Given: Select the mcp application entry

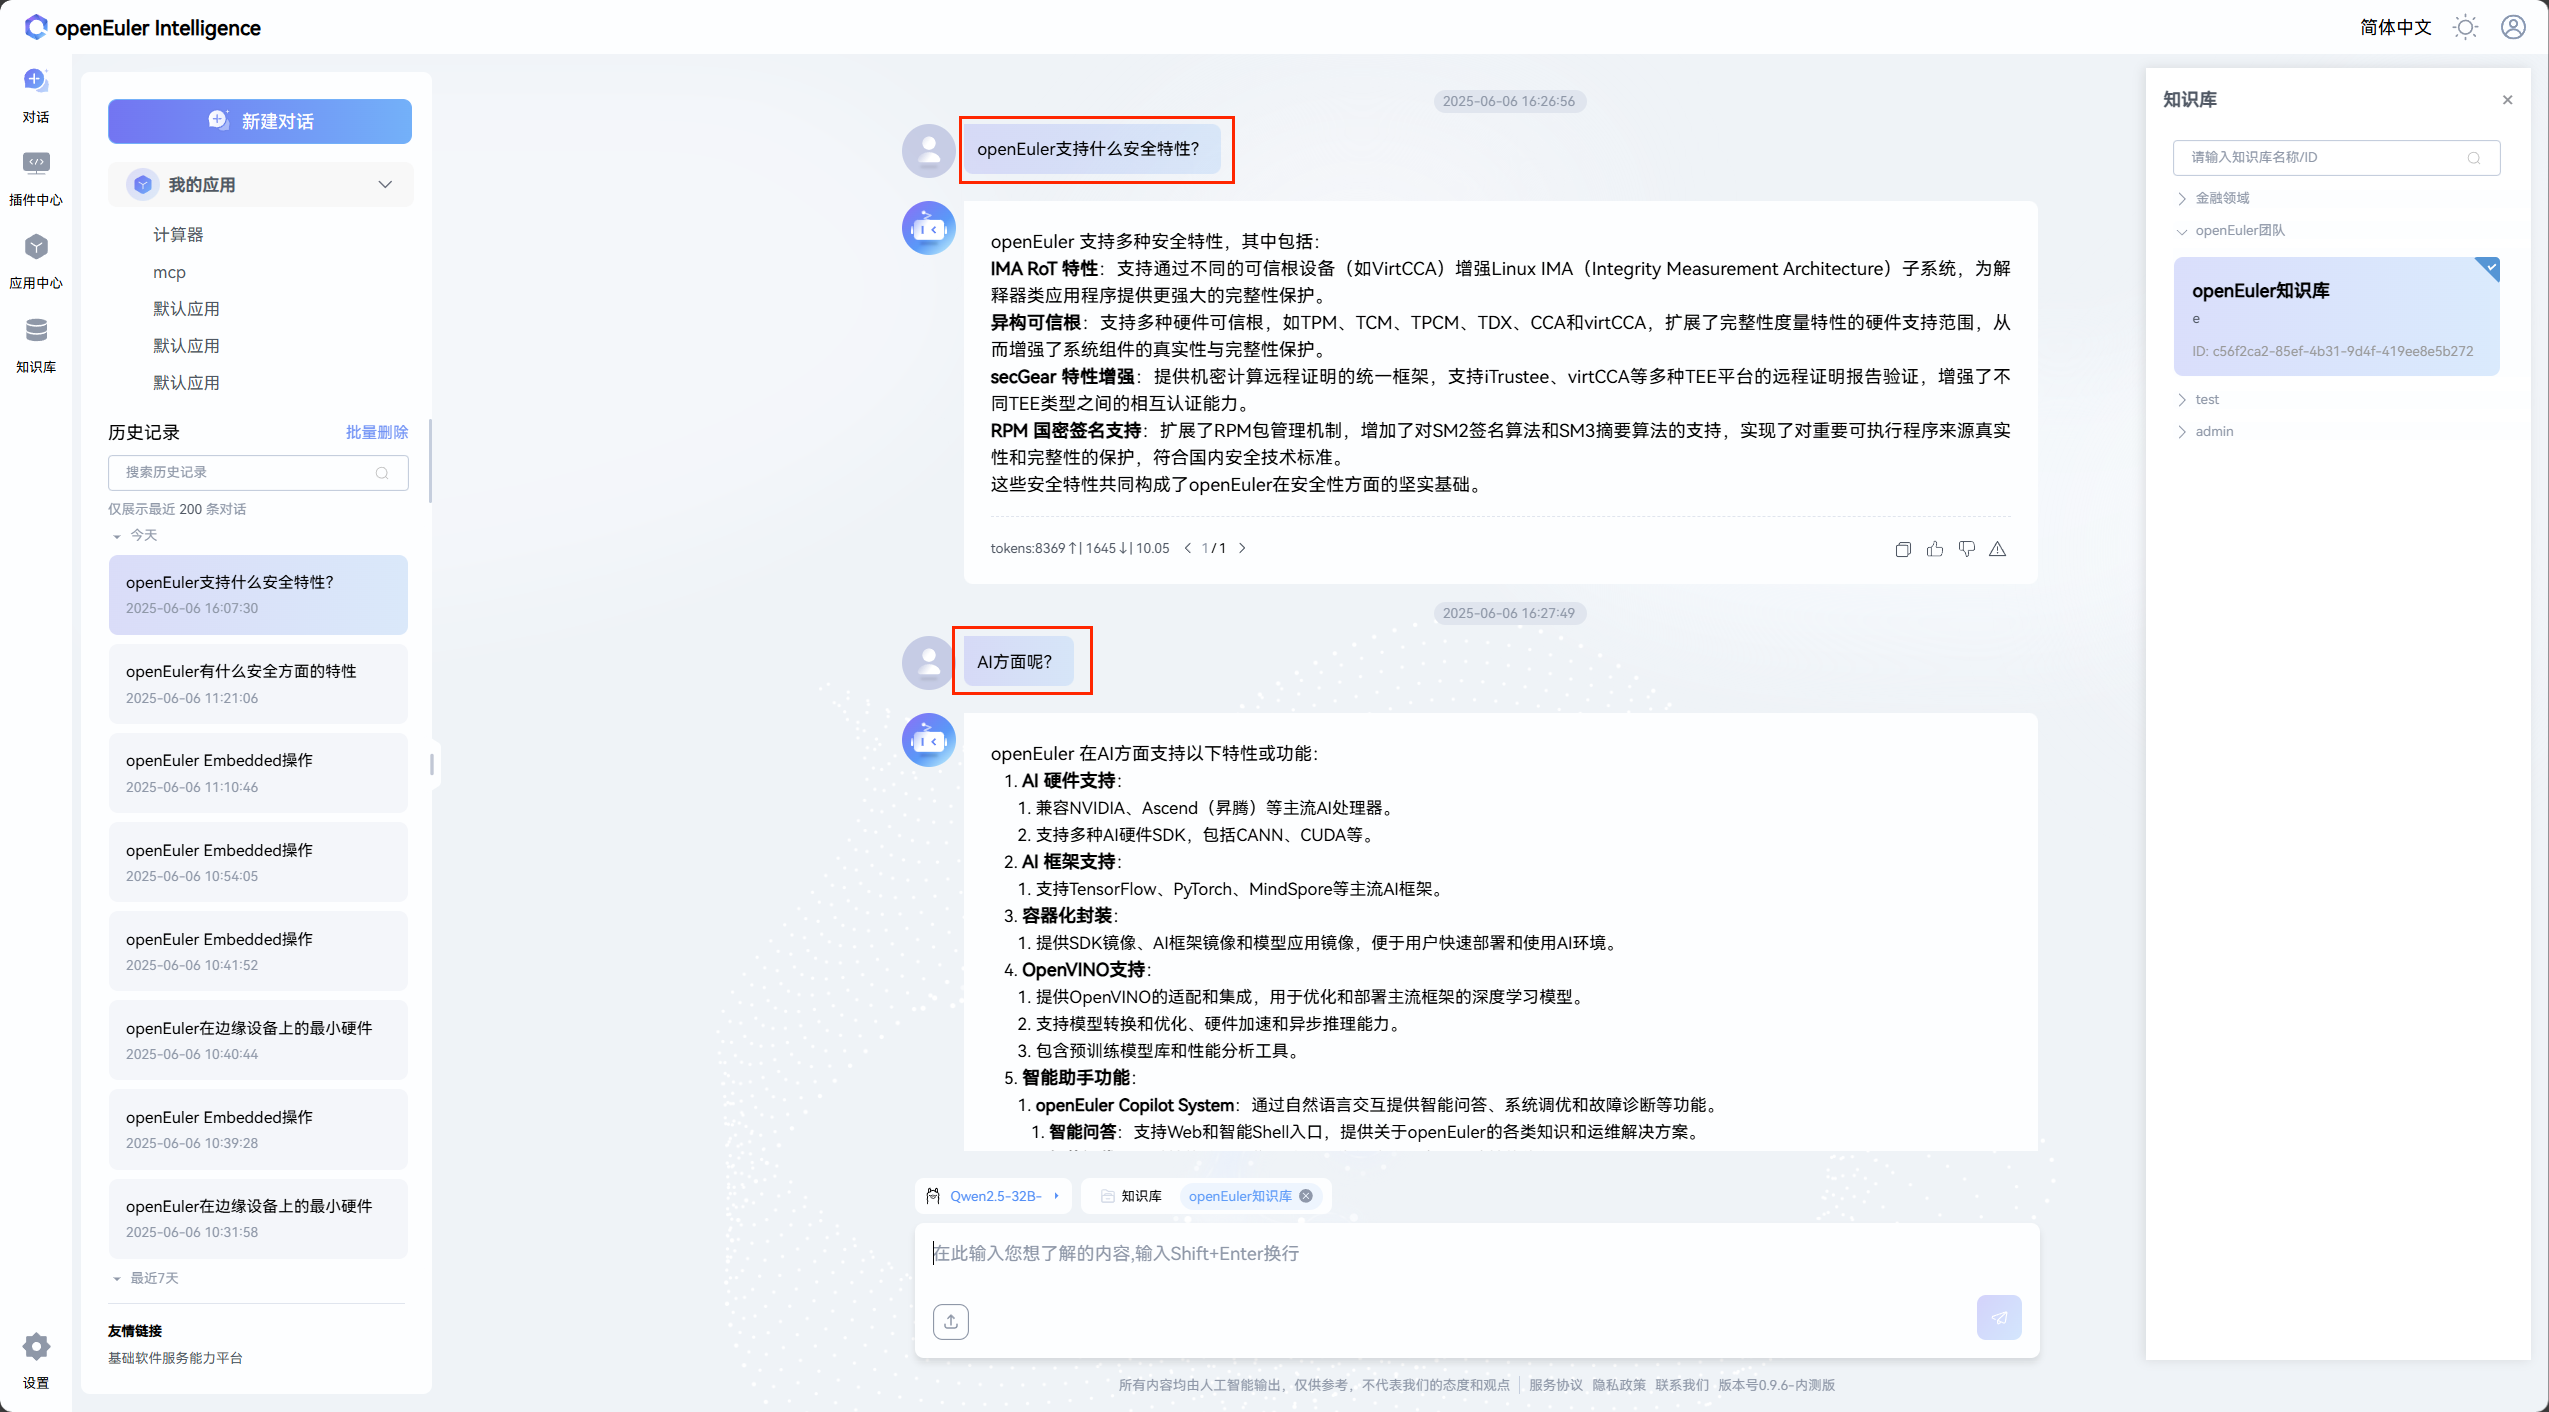Looking at the screenshot, I should 169,272.
